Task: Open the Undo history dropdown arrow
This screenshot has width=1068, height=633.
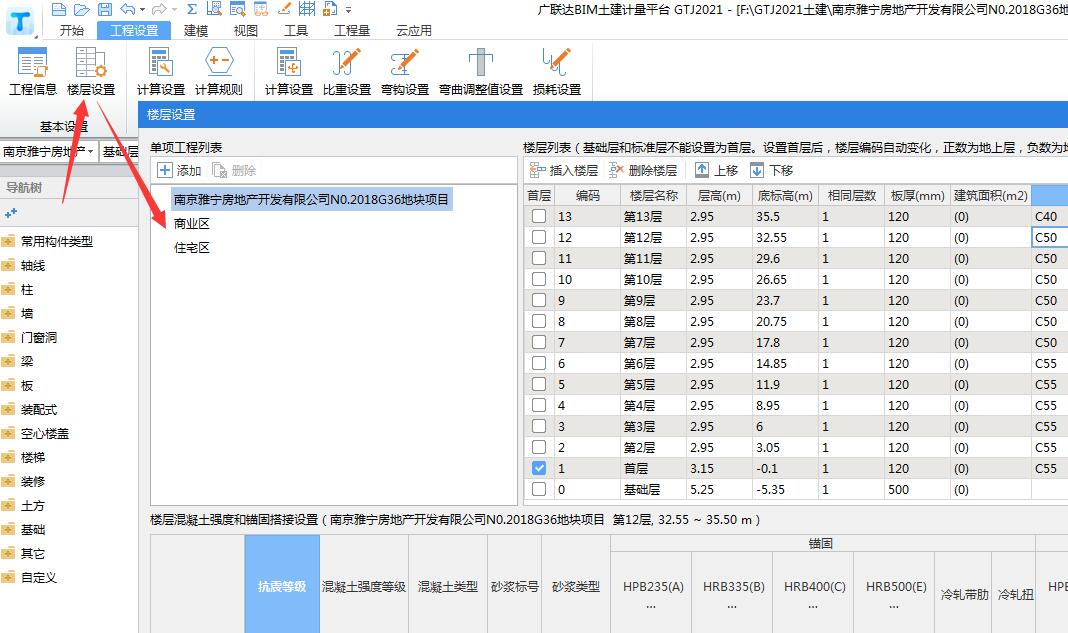Action: point(142,10)
